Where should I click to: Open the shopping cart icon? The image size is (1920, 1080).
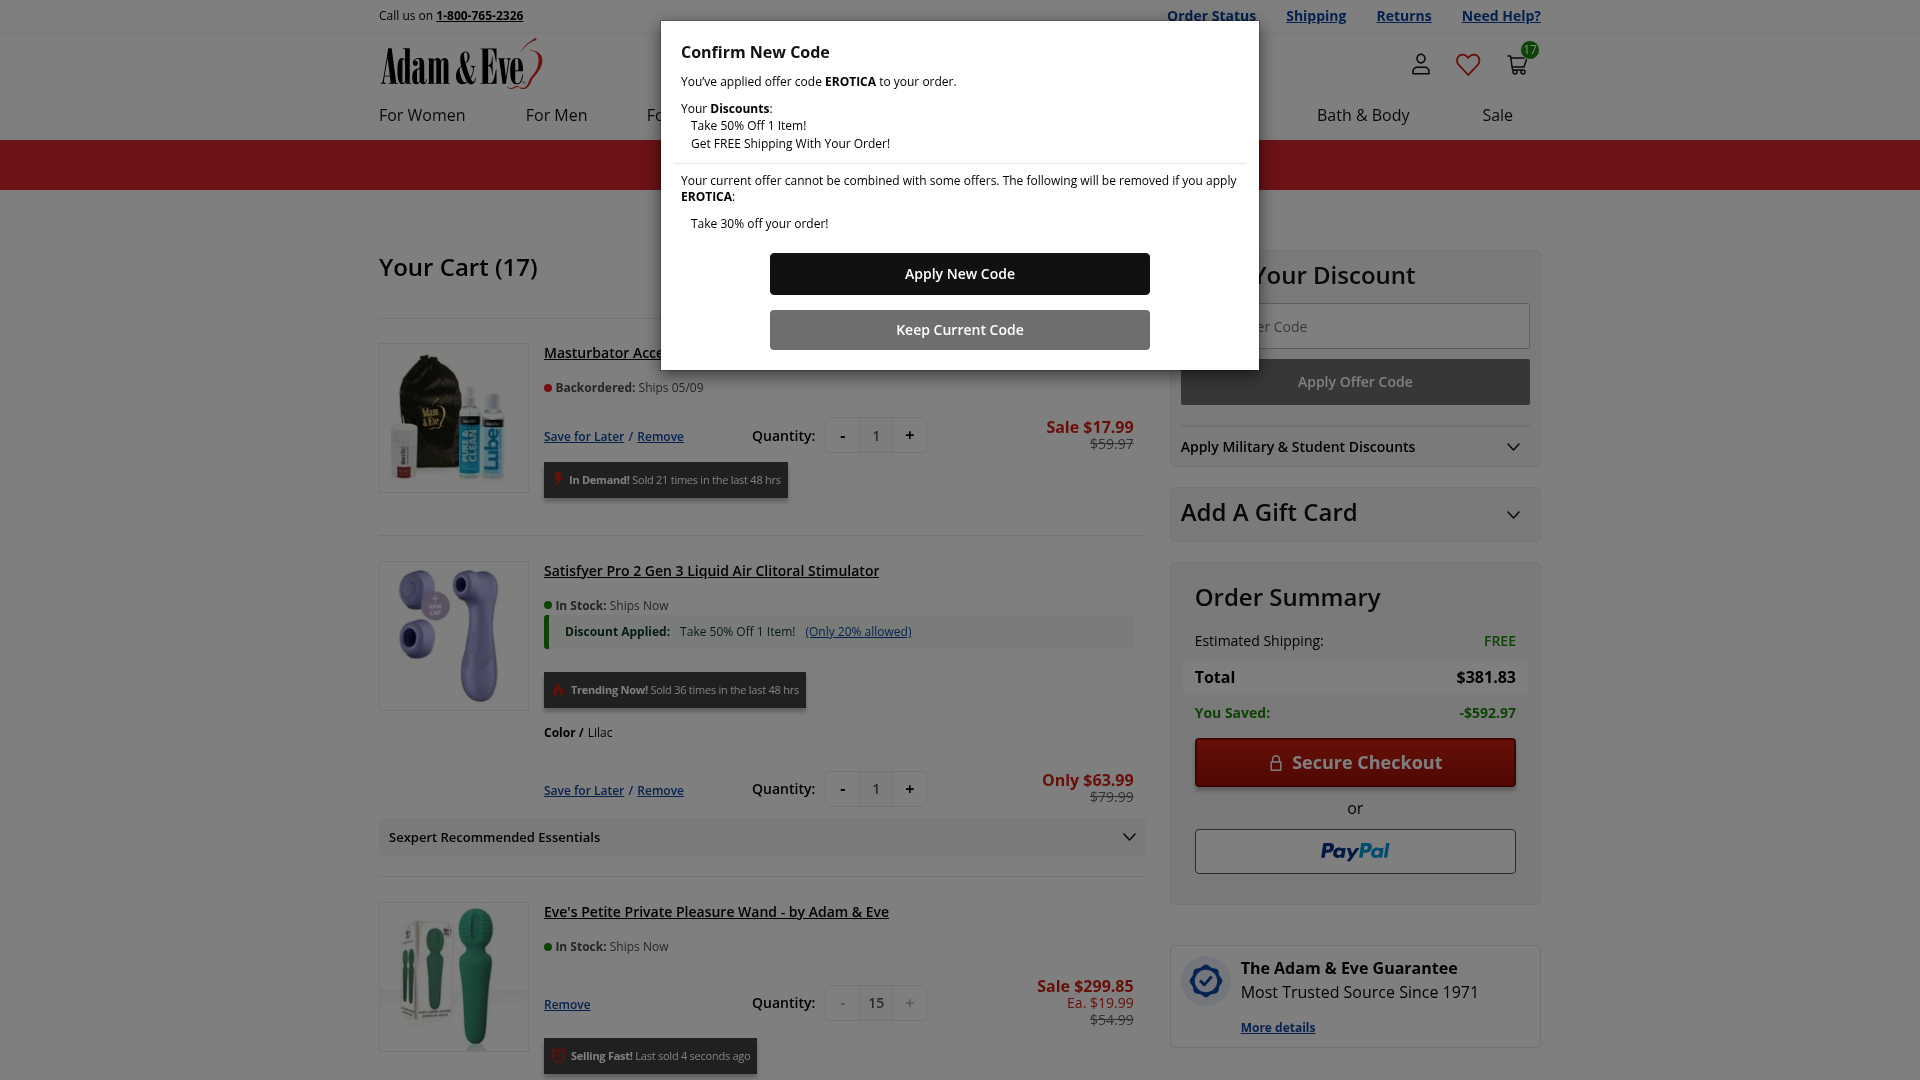(x=1517, y=65)
